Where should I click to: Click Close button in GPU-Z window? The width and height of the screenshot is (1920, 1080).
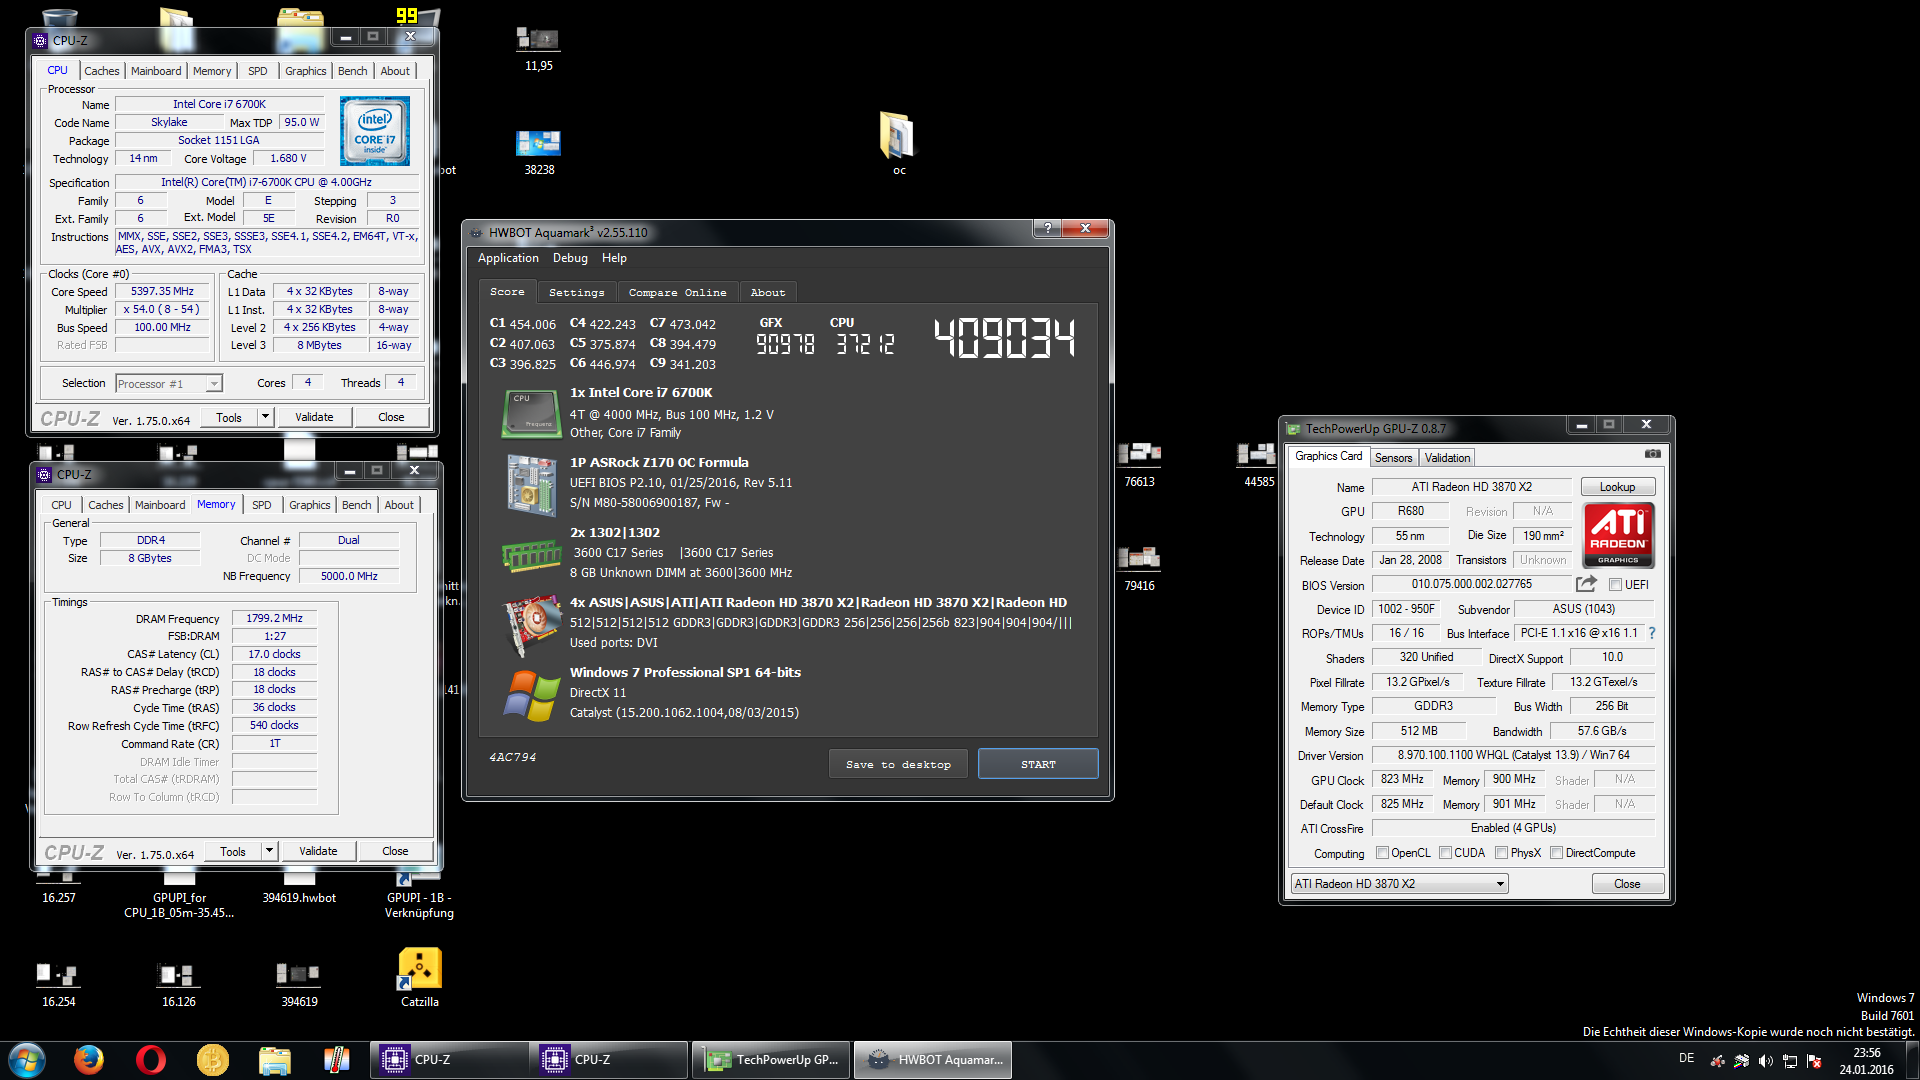pos(1627,884)
